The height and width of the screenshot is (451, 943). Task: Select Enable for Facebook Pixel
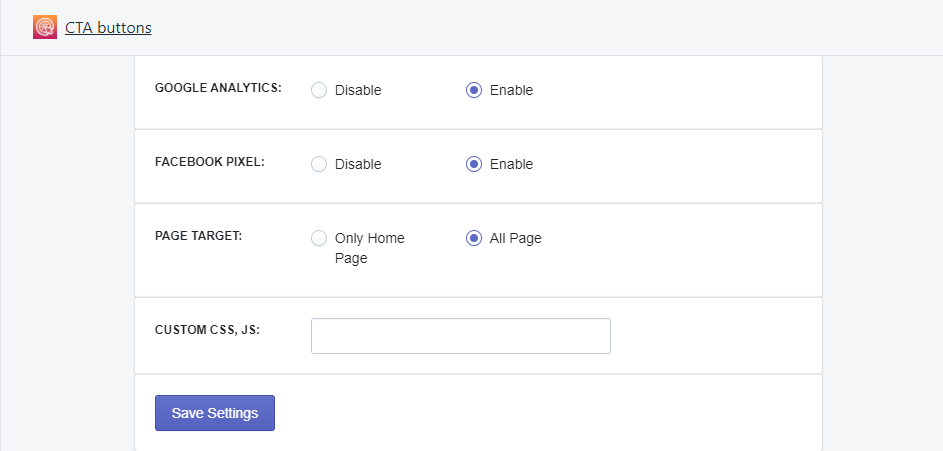pos(474,164)
